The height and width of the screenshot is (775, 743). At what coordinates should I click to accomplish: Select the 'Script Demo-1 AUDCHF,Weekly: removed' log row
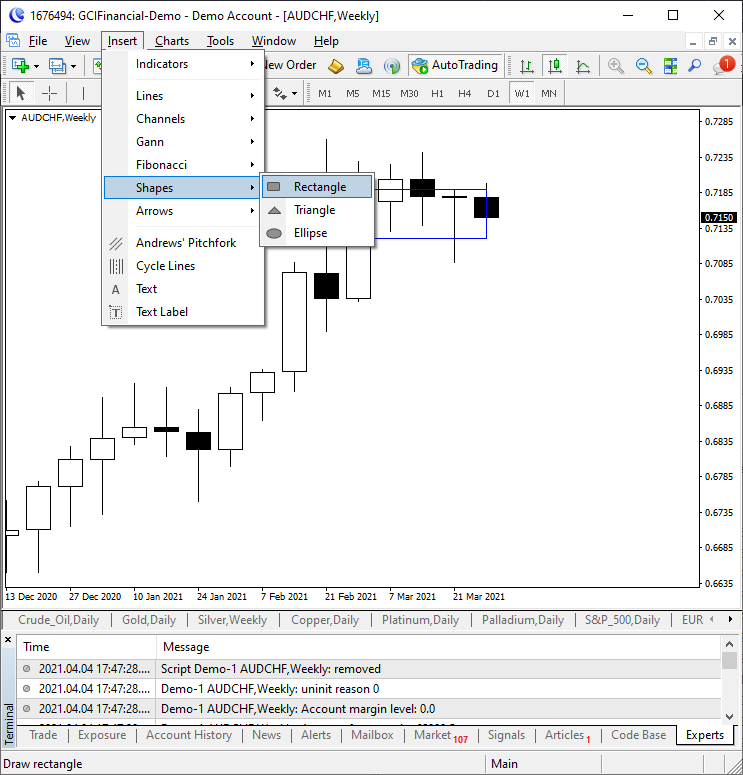coord(369,669)
